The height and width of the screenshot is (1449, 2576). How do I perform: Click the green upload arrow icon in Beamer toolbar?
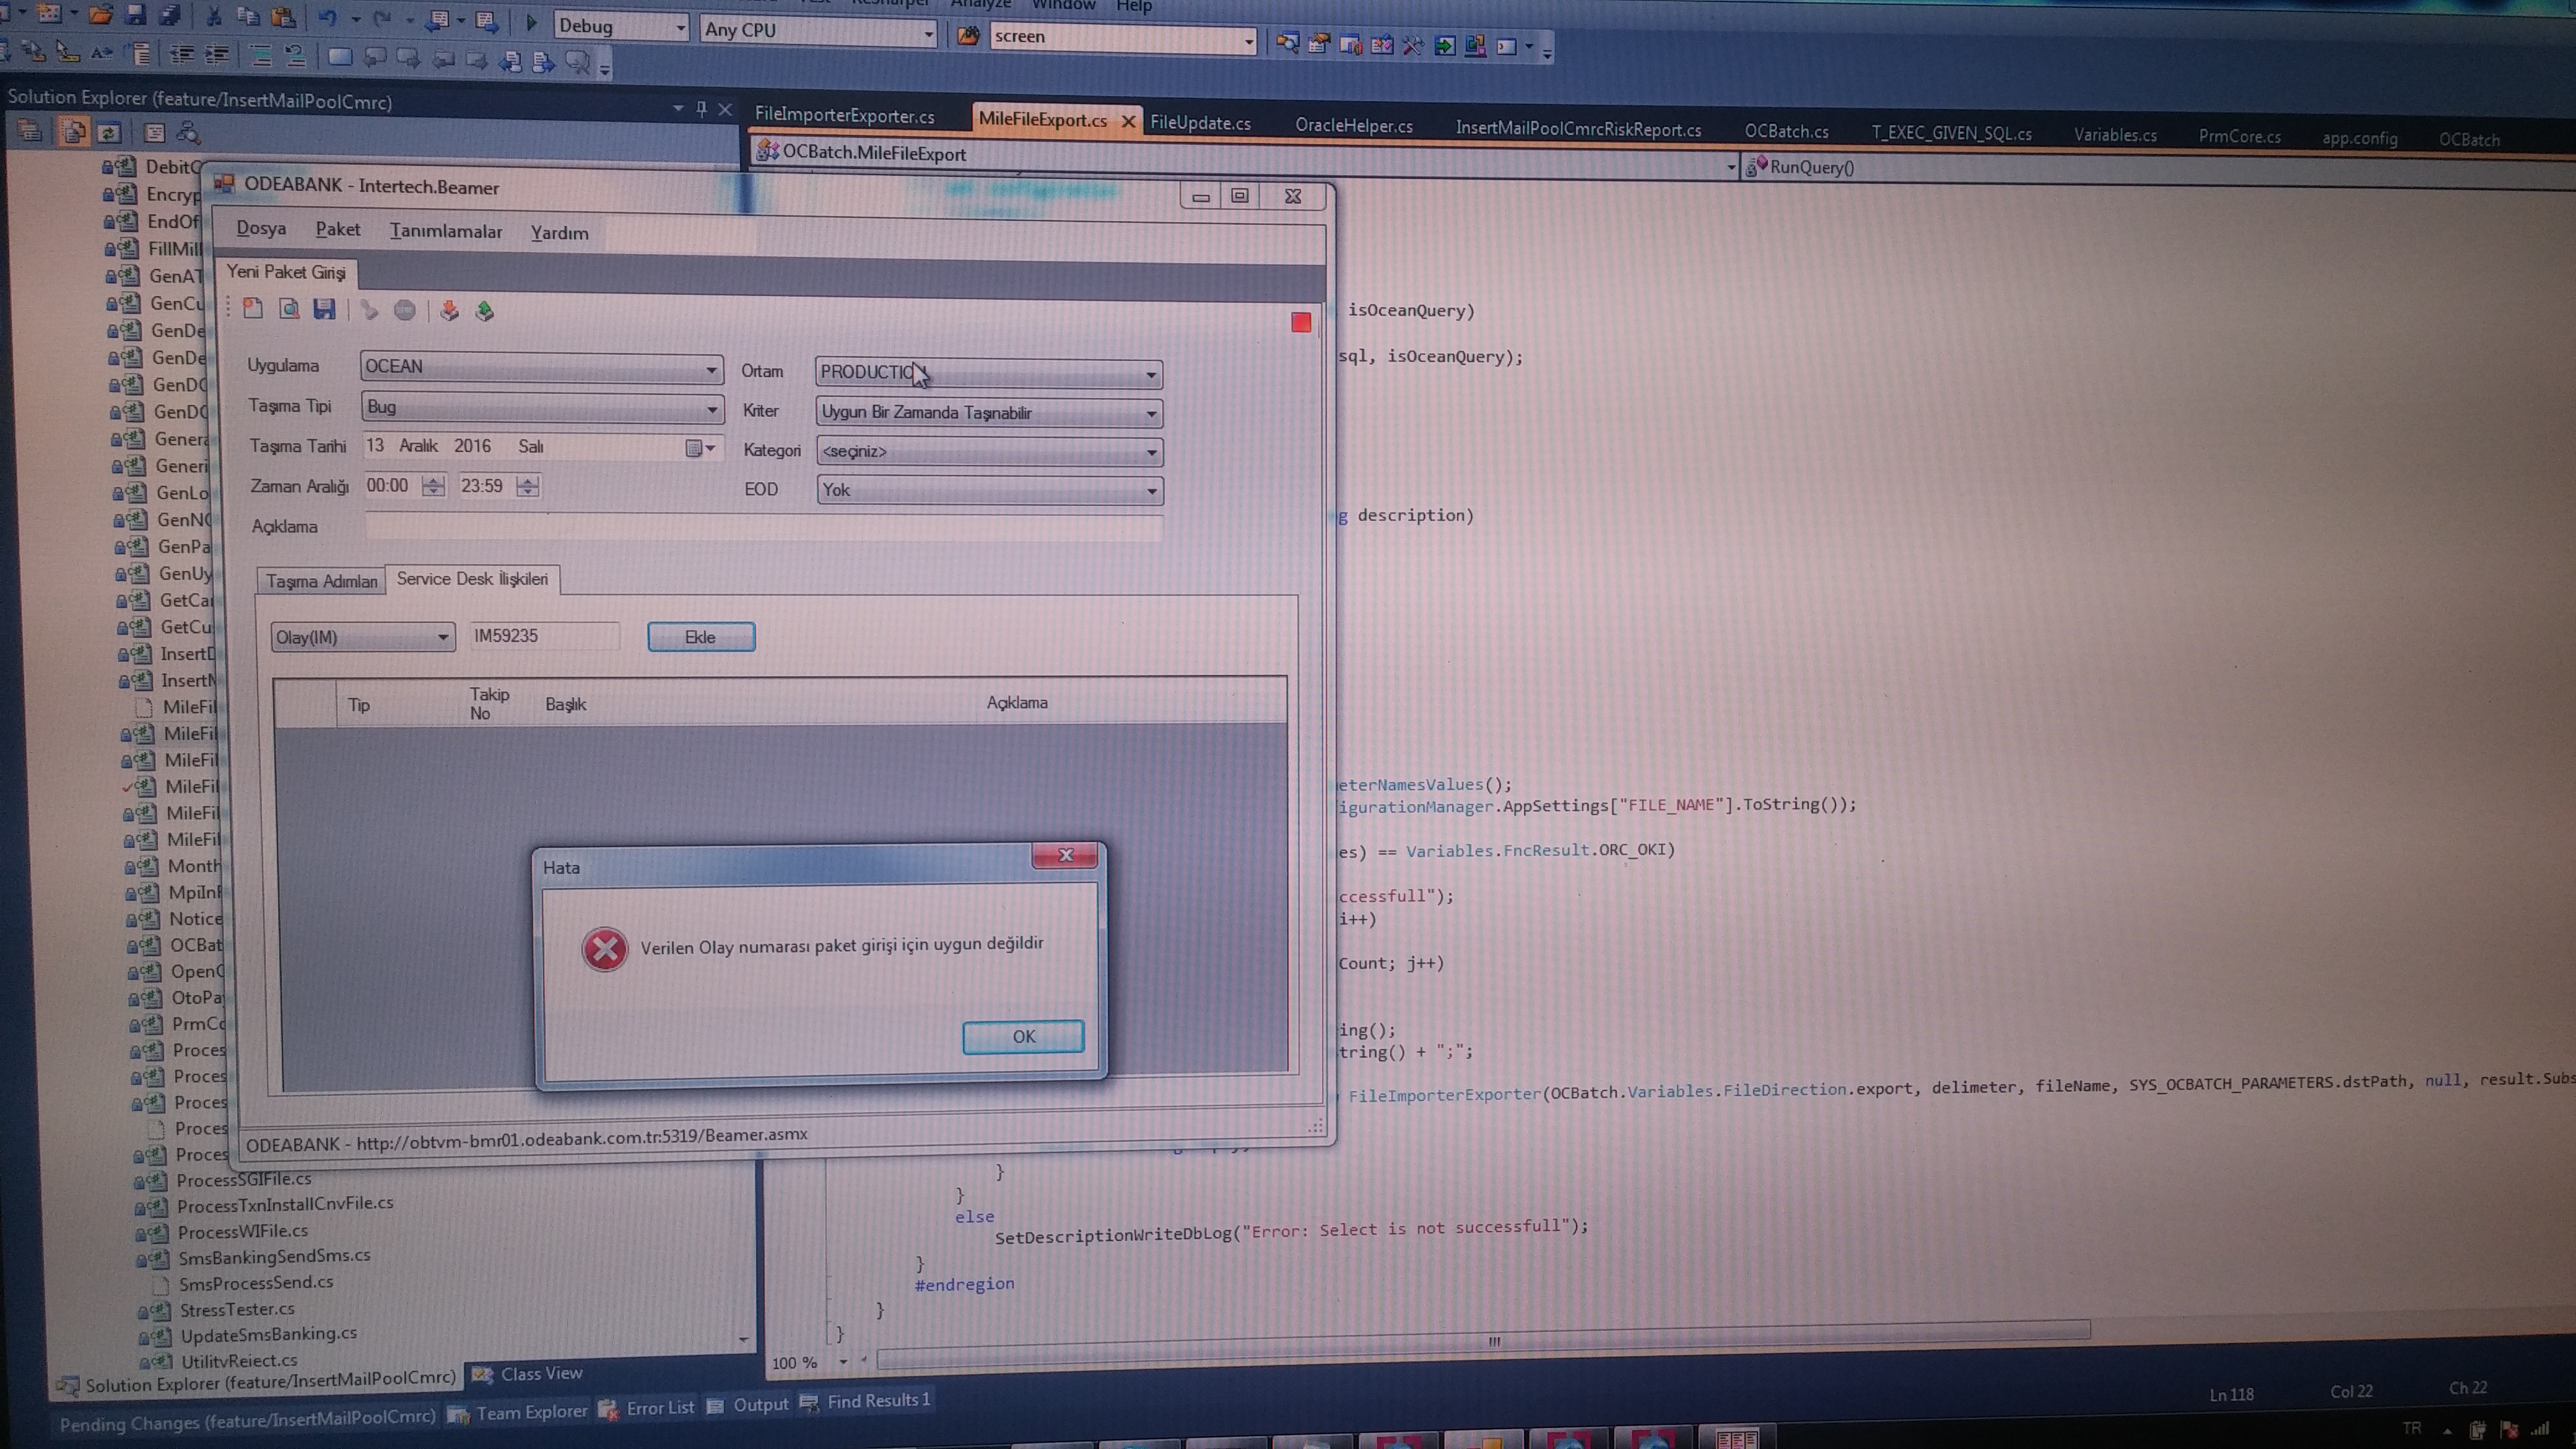(485, 312)
